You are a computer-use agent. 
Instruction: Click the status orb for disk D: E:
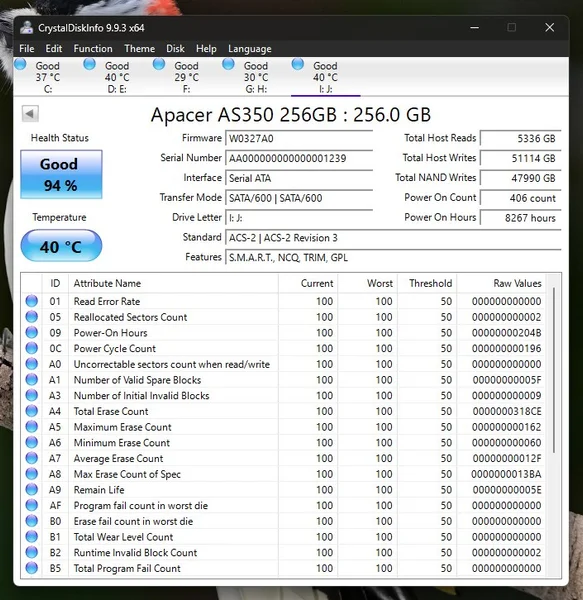click(90, 64)
